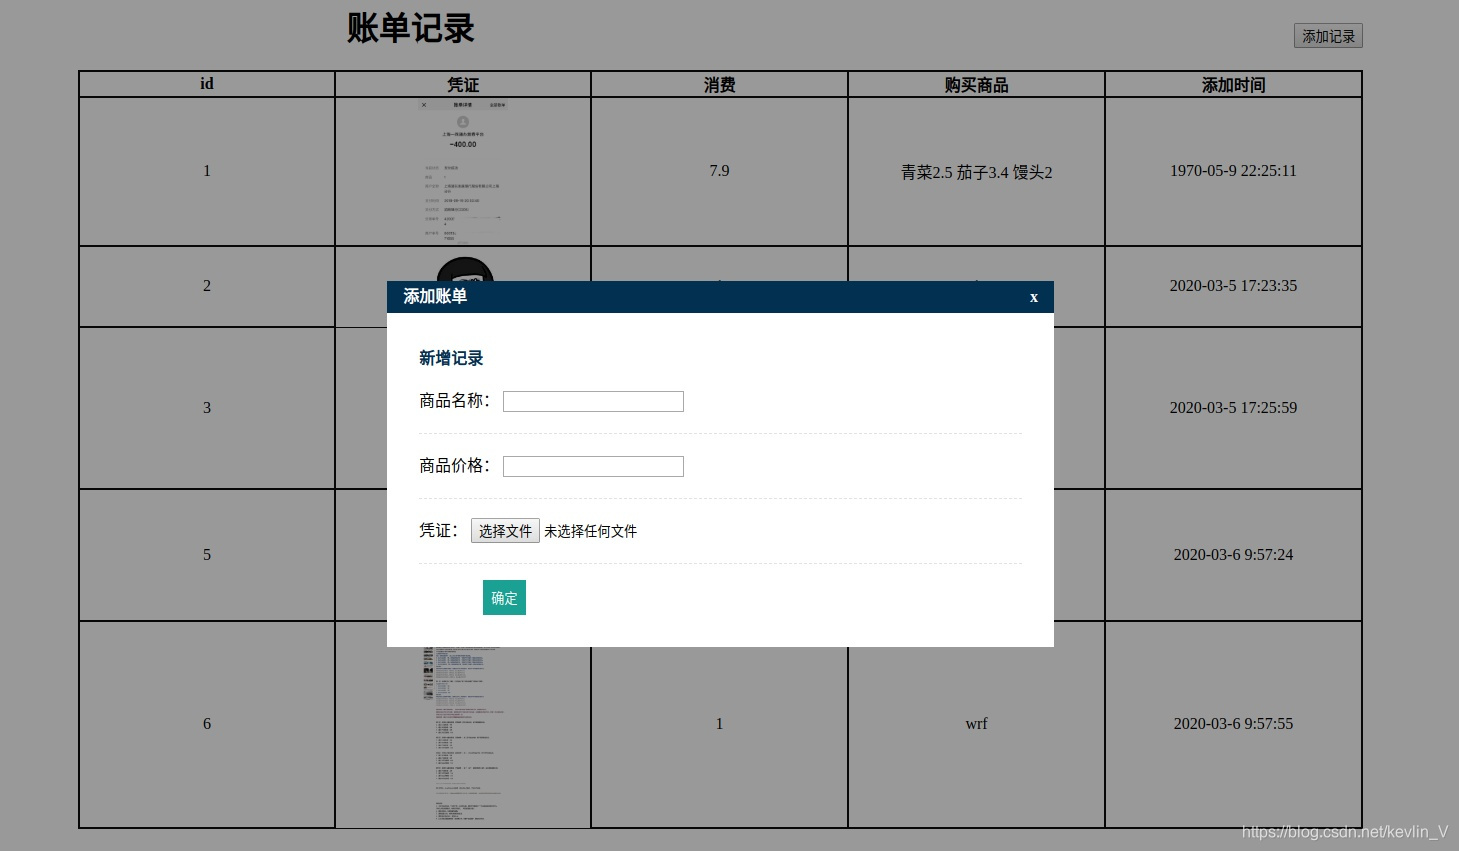Select the 购买商品 column header
The height and width of the screenshot is (851, 1459).
(x=977, y=84)
